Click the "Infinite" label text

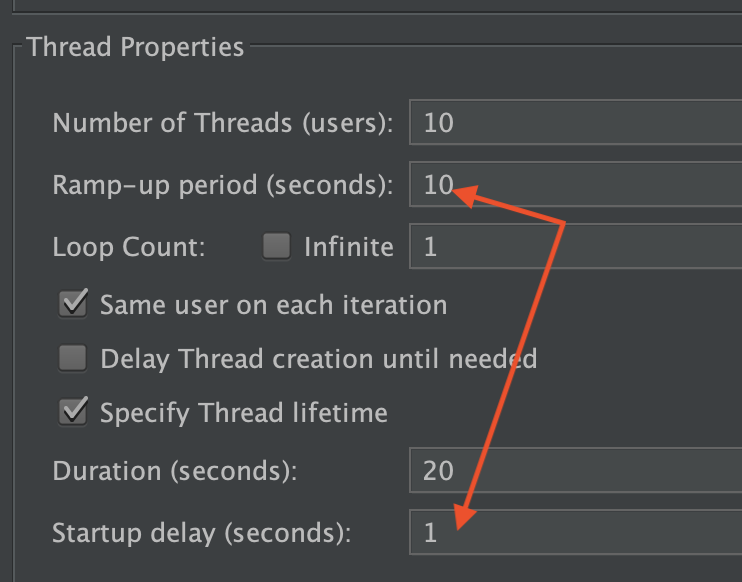(348, 246)
